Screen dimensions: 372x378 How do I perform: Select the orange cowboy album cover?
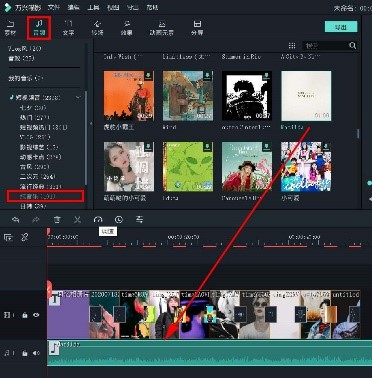click(129, 96)
